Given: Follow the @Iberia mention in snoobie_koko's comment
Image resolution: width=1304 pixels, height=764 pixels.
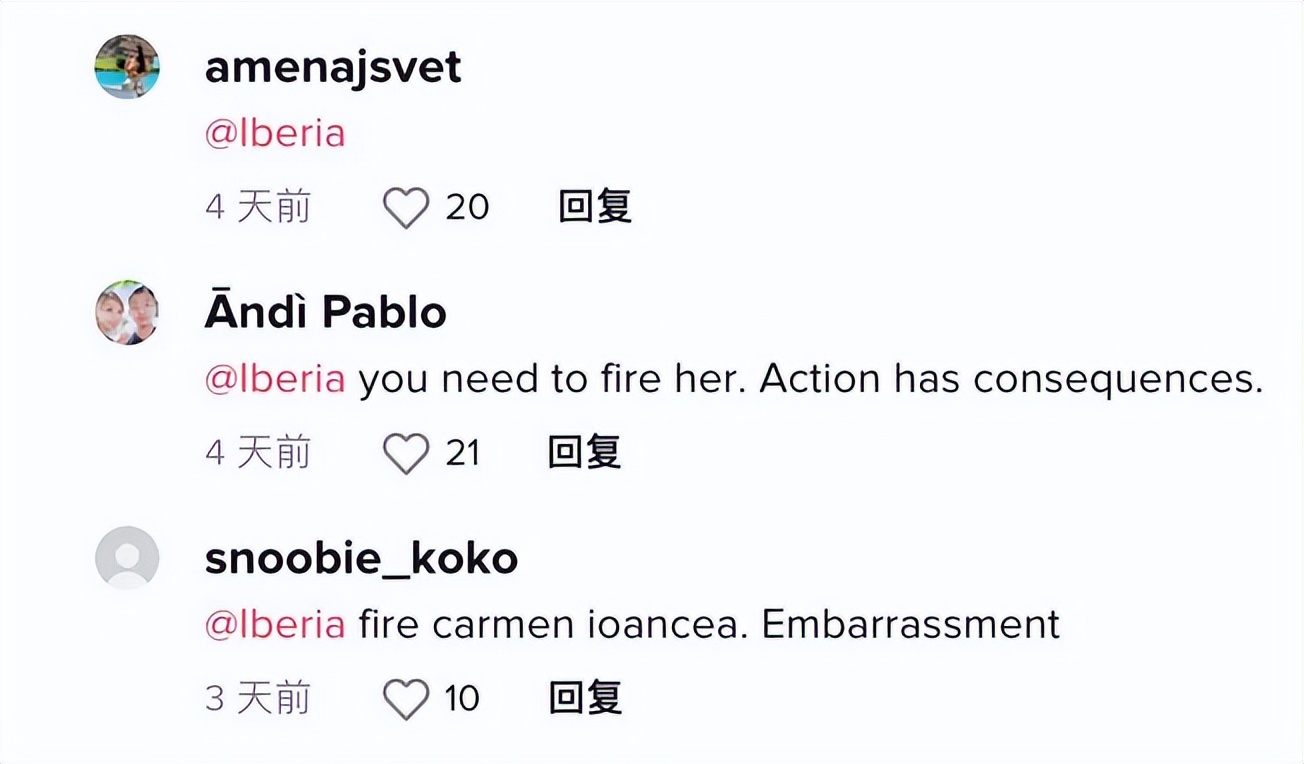Looking at the screenshot, I should click(x=275, y=625).
